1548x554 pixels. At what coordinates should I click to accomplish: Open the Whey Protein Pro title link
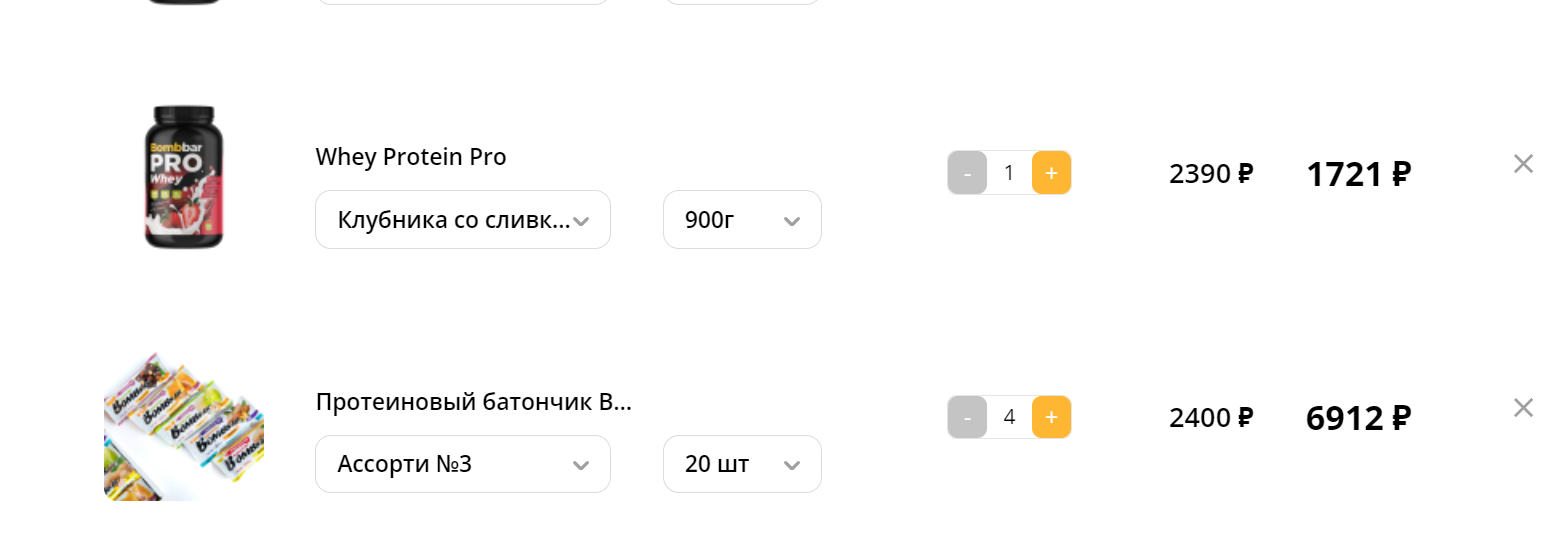[x=411, y=157]
